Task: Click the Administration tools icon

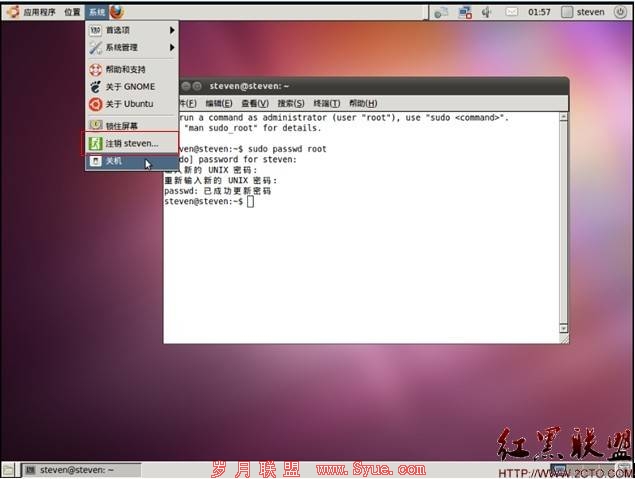Action: coord(95,48)
